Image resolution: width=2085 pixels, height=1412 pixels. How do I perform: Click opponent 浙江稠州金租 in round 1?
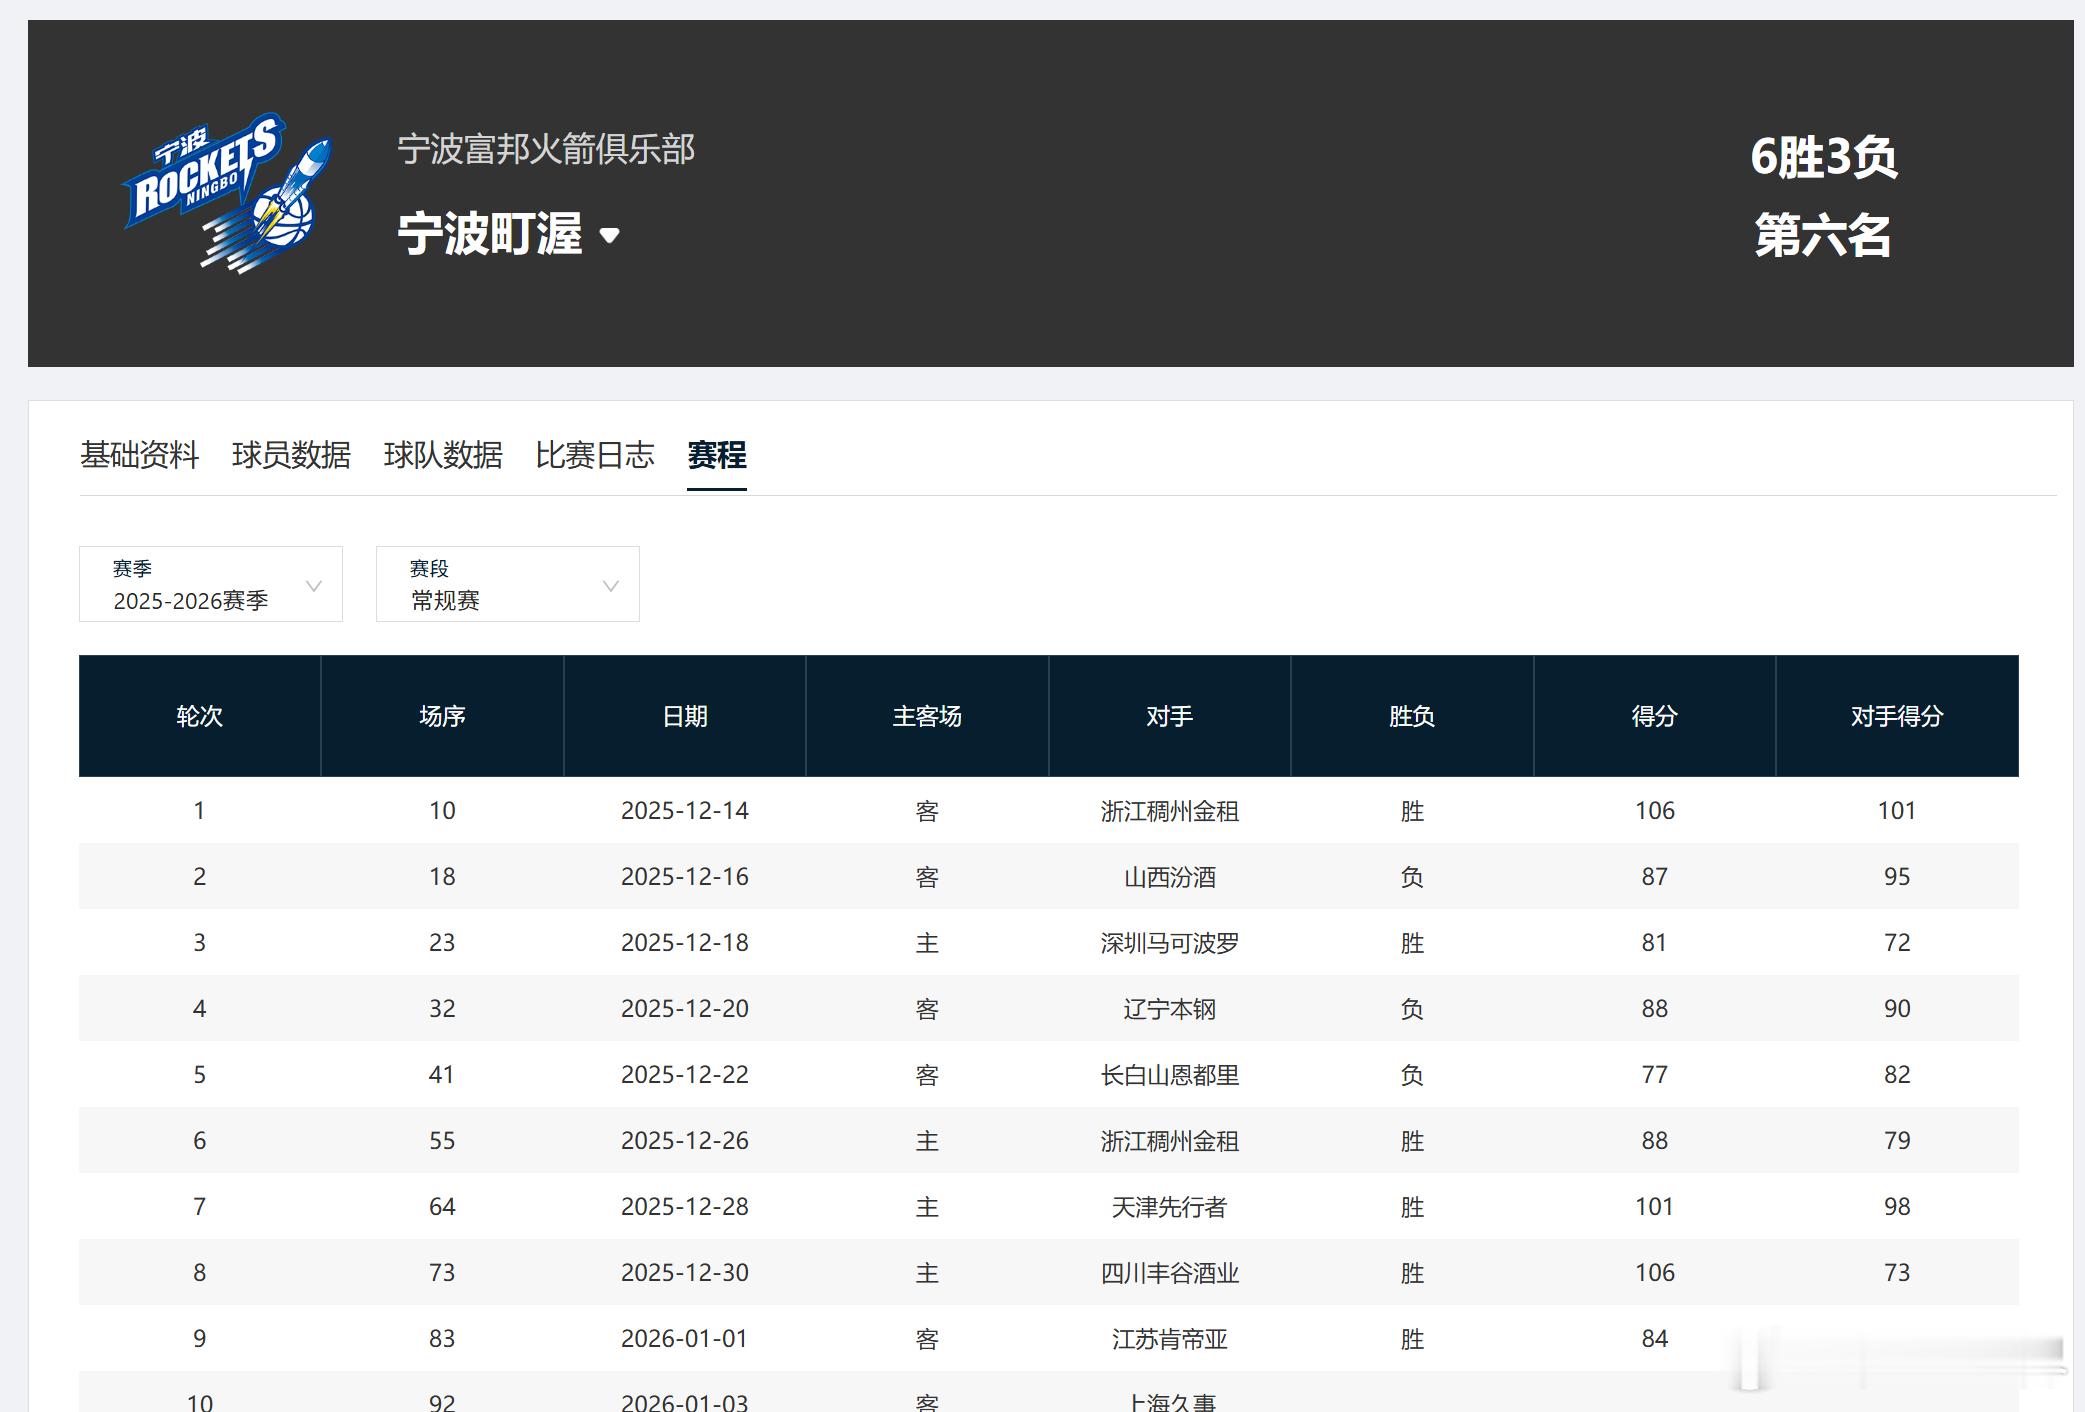[1170, 811]
